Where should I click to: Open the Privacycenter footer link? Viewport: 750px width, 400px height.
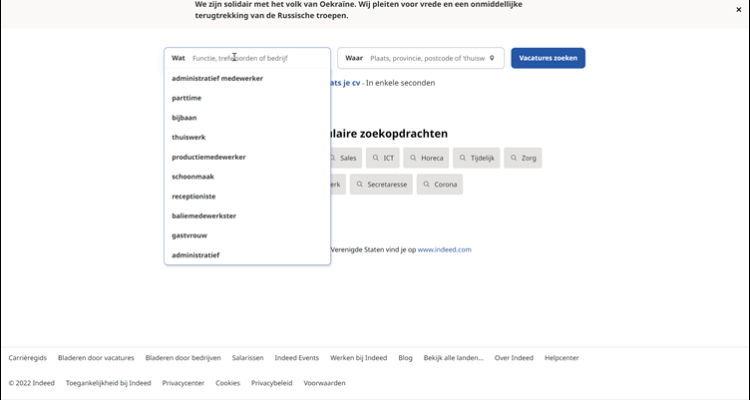coord(183,383)
